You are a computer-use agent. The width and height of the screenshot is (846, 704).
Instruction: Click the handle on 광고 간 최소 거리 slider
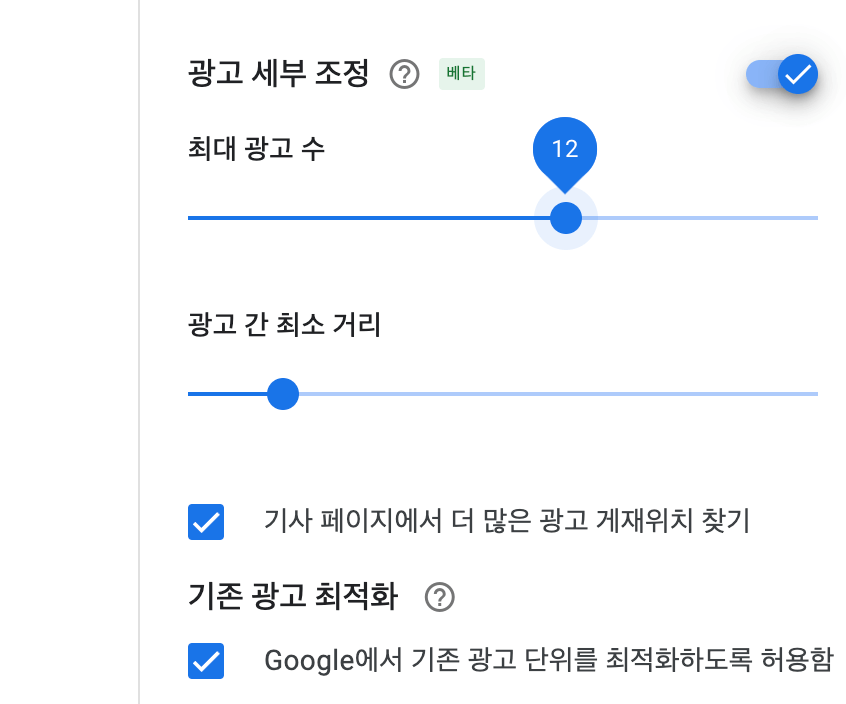(283, 394)
